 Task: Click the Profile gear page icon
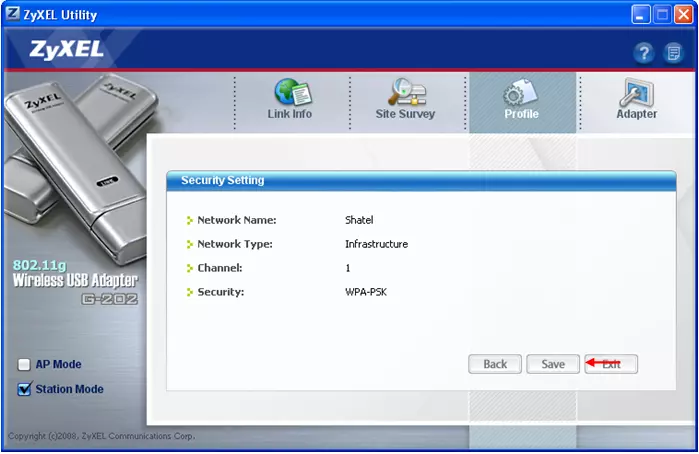click(x=521, y=92)
